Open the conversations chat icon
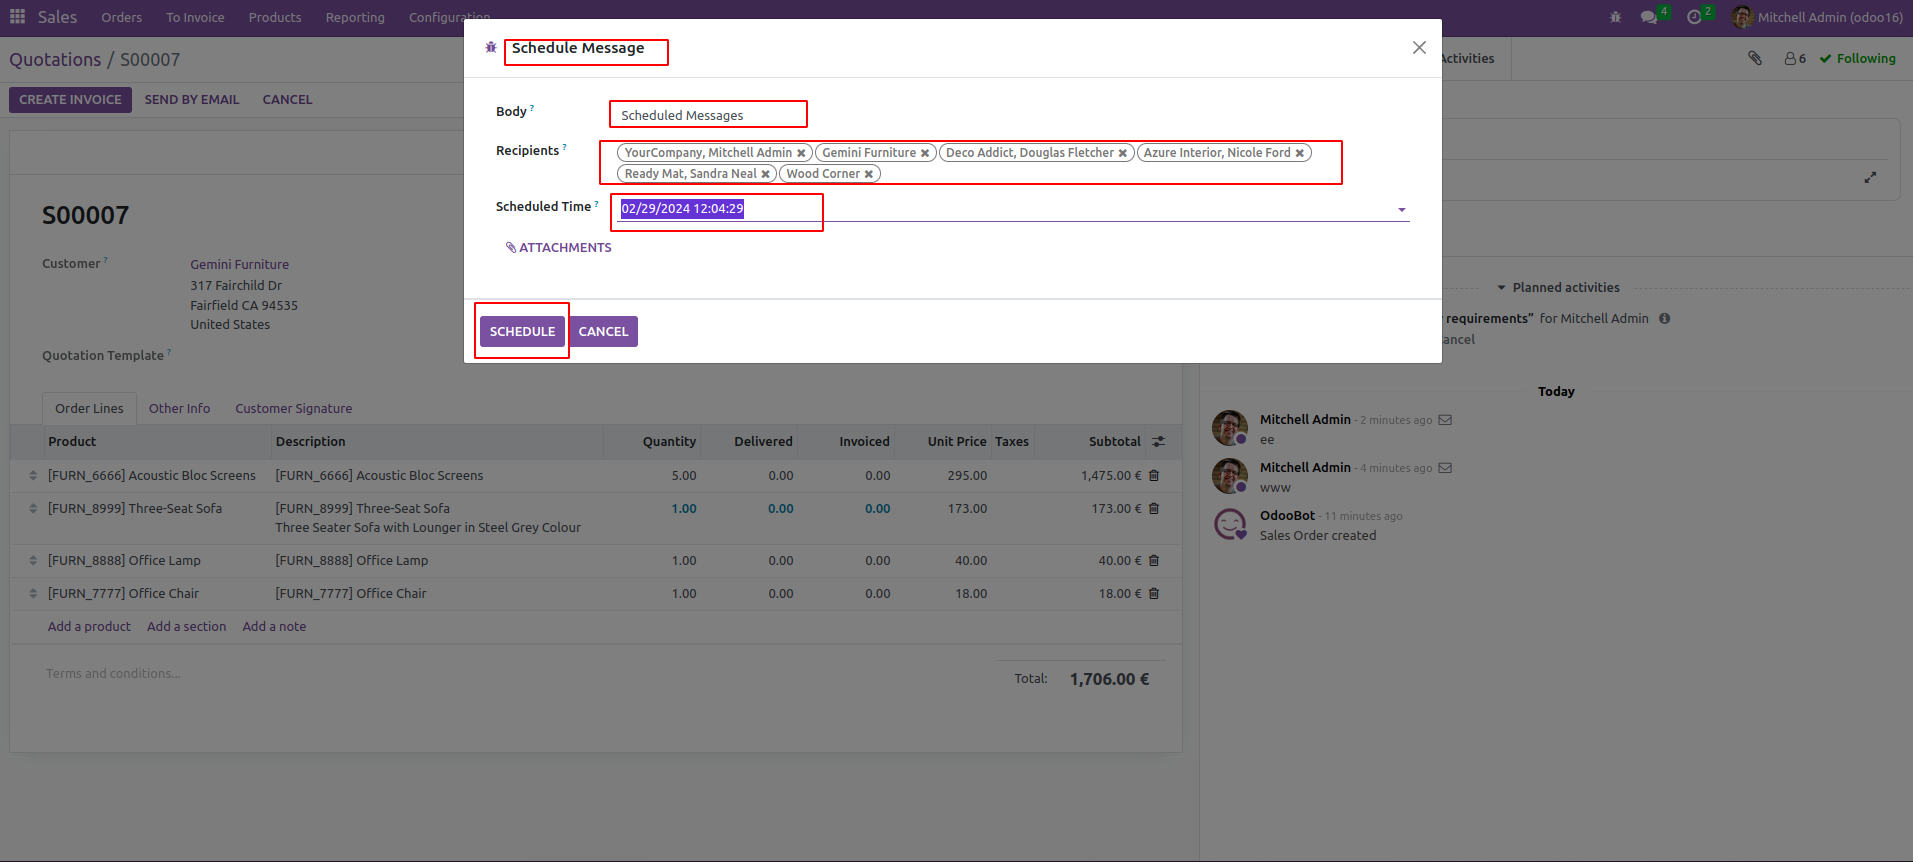1913x862 pixels. point(1649,17)
